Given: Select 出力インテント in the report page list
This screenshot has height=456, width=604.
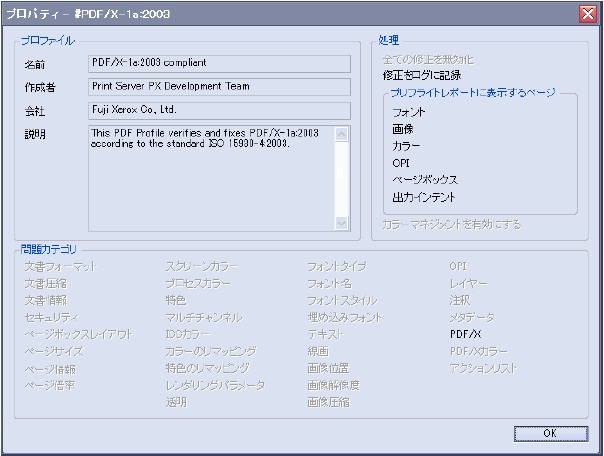Looking at the screenshot, I should pyautogui.click(x=425, y=197).
